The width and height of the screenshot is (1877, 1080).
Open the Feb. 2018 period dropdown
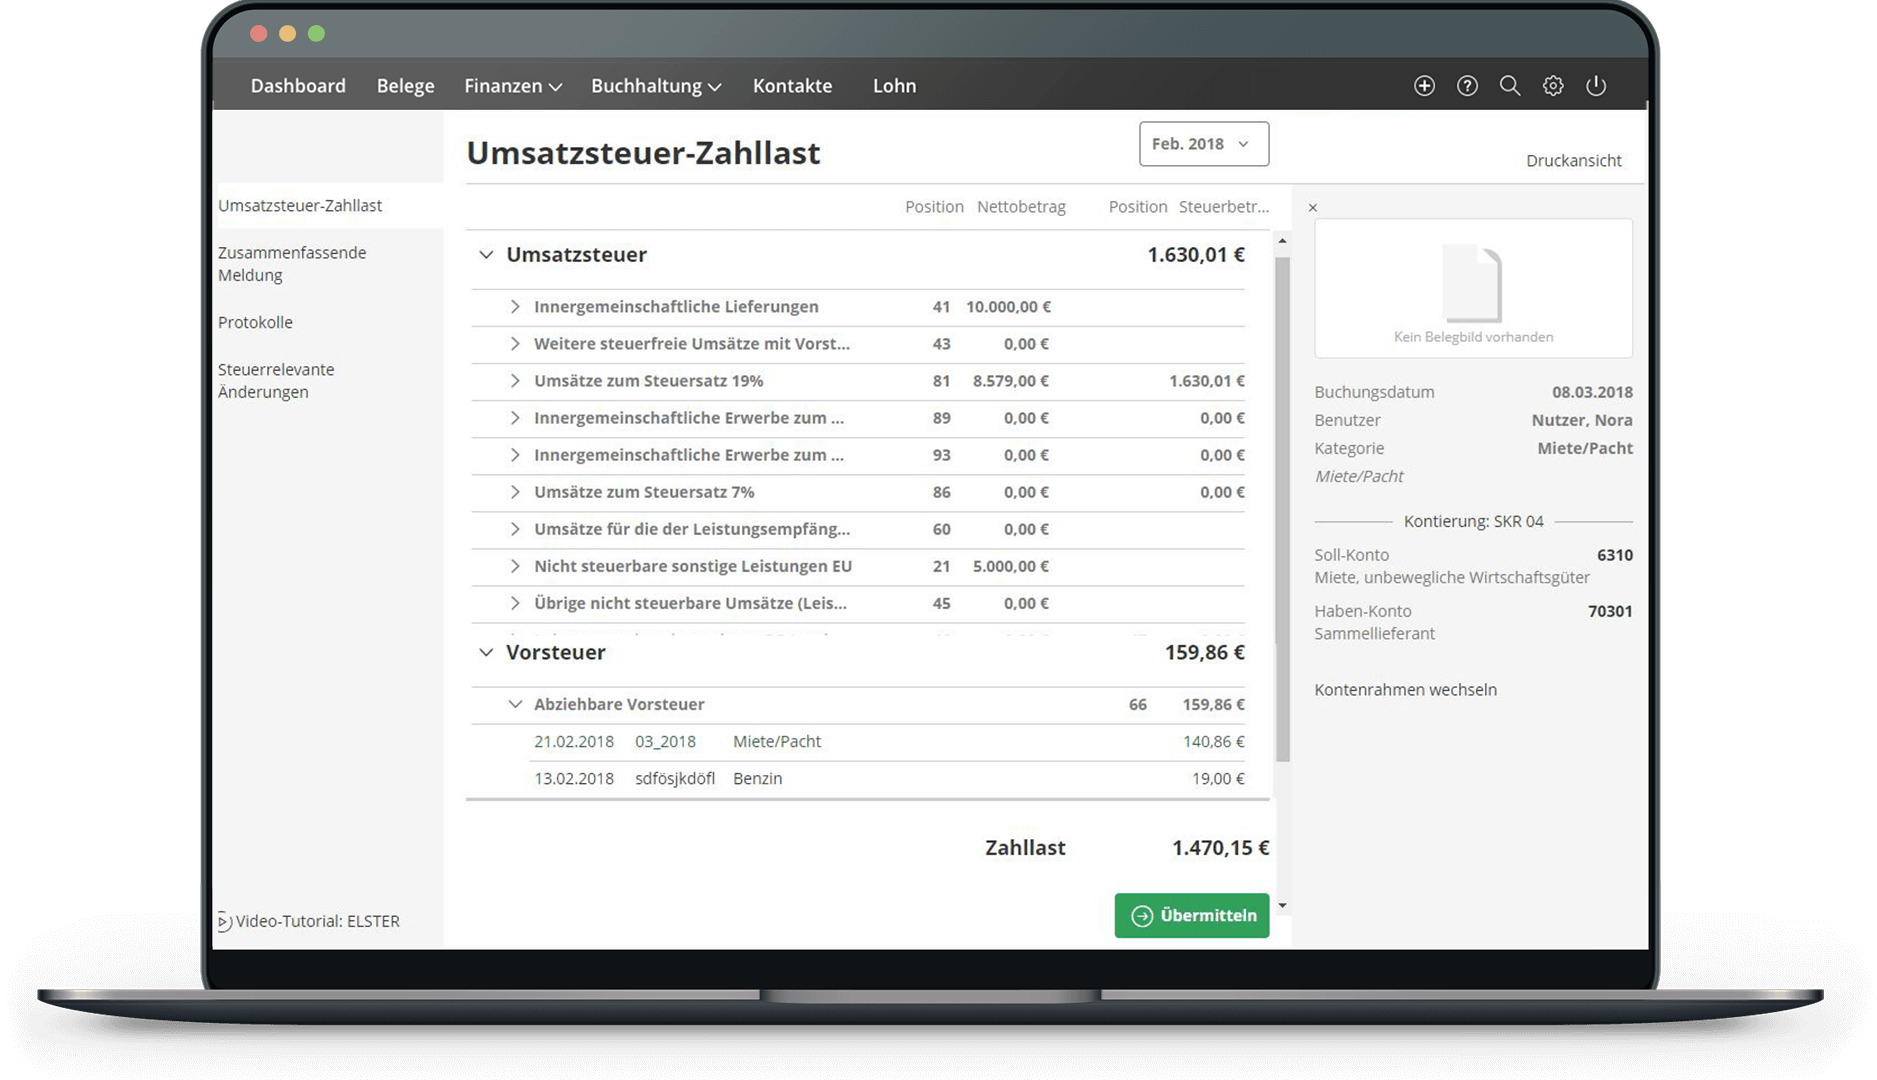[1204, 144]
